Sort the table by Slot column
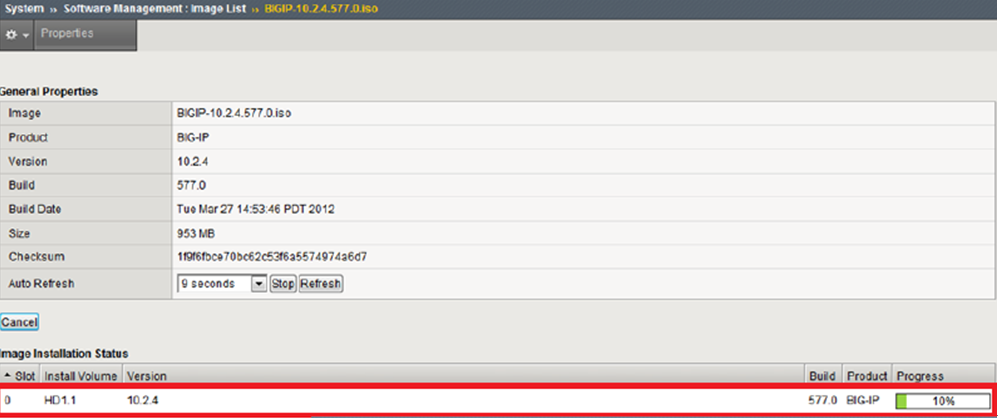998x418 pixels. tap(21, 376)
